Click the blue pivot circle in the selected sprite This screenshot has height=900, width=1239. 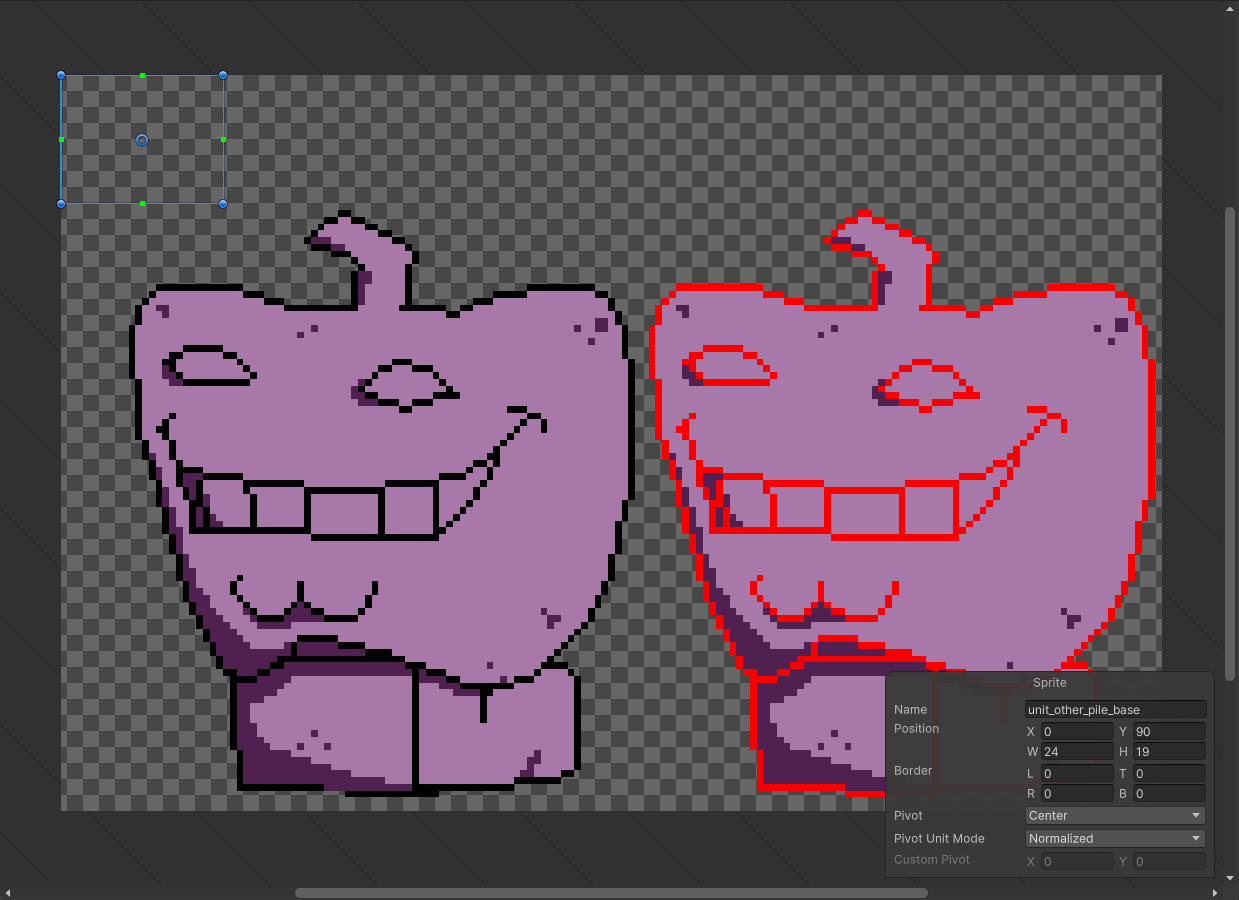point(142,140)
